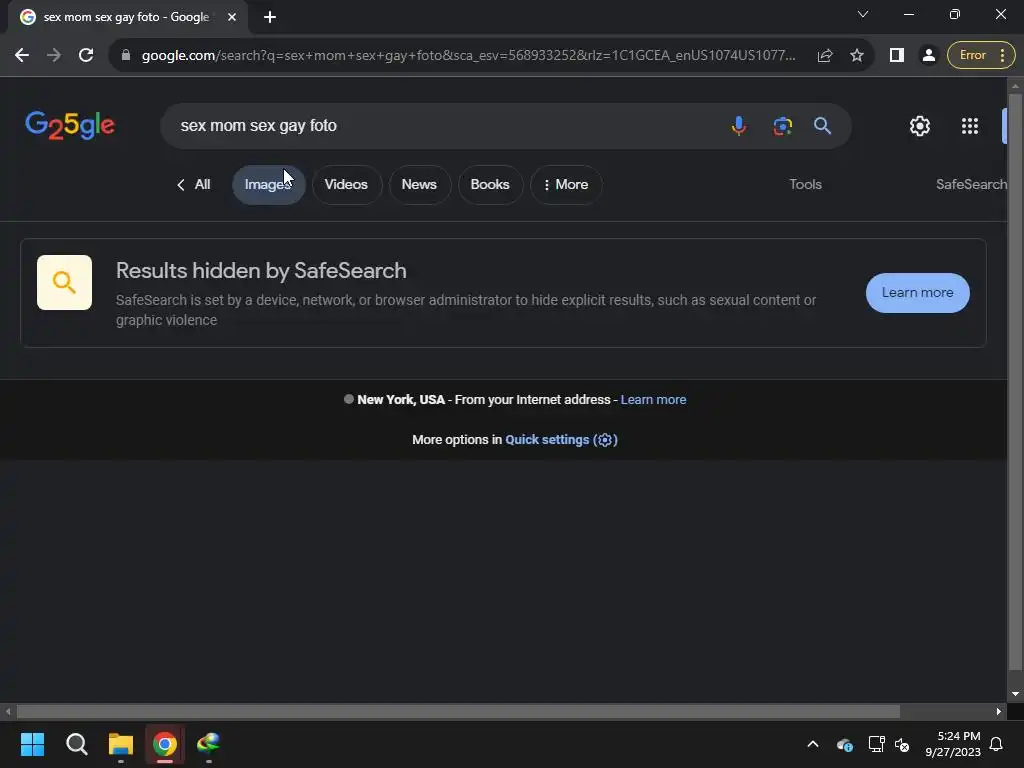Switch to the Videos tab
This screenshot has width=1024, height=768.
pyautogui.click(x=346, y=185)
